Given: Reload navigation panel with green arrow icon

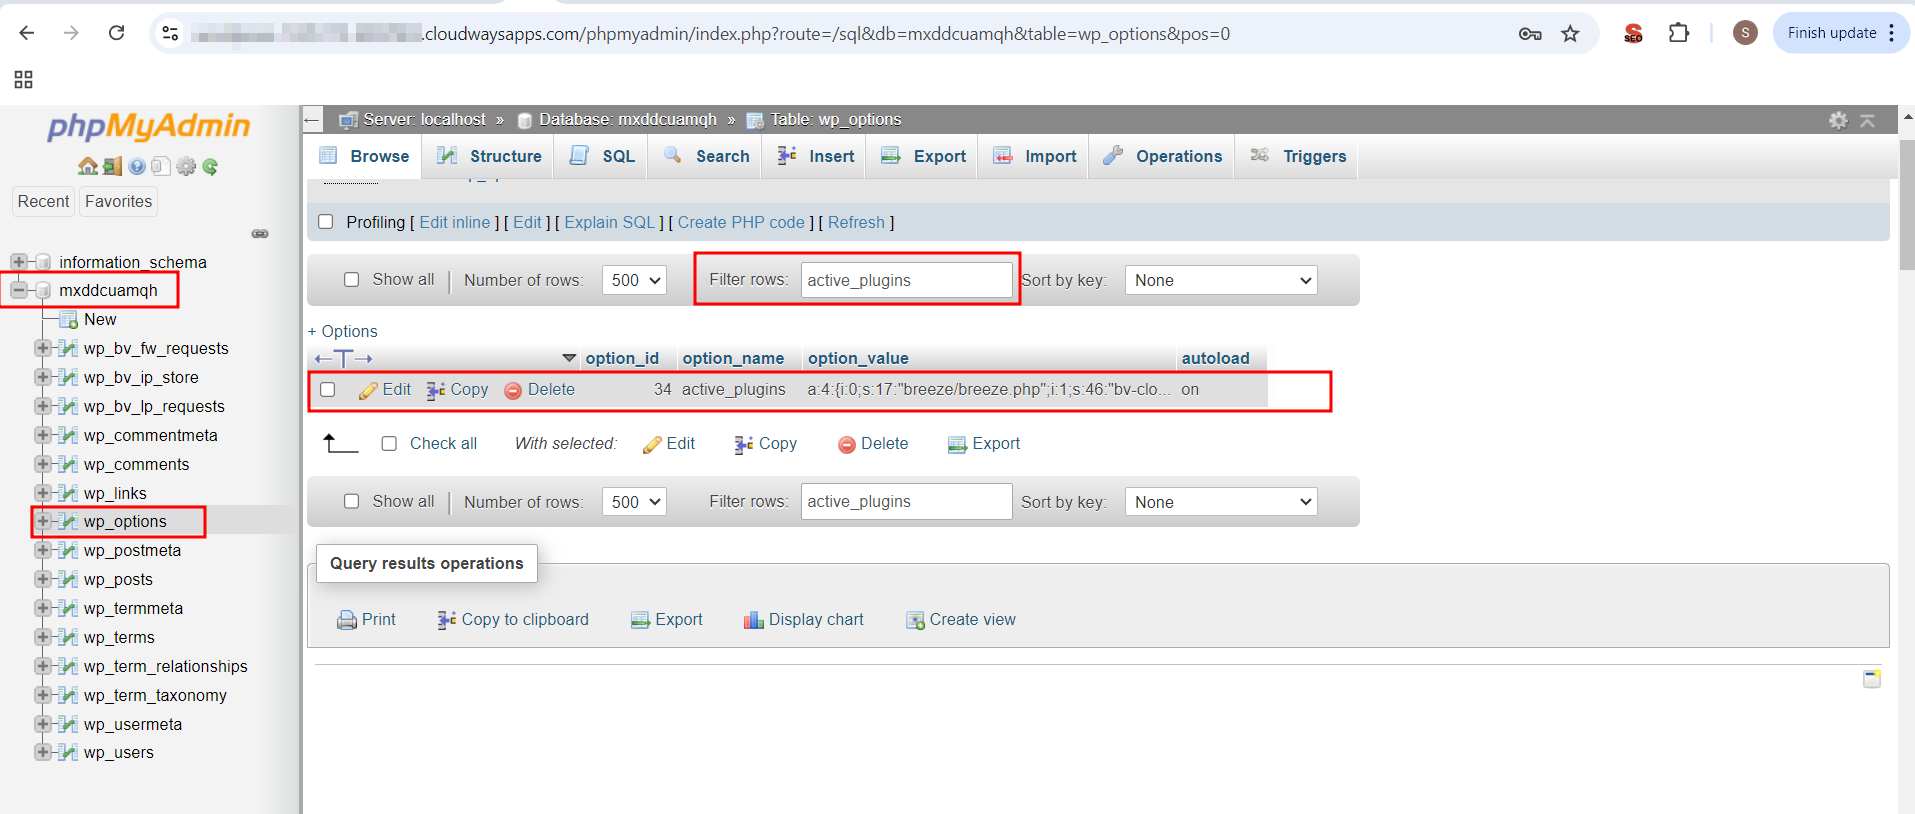Looking at the screenshot, I should coord(210,166).
